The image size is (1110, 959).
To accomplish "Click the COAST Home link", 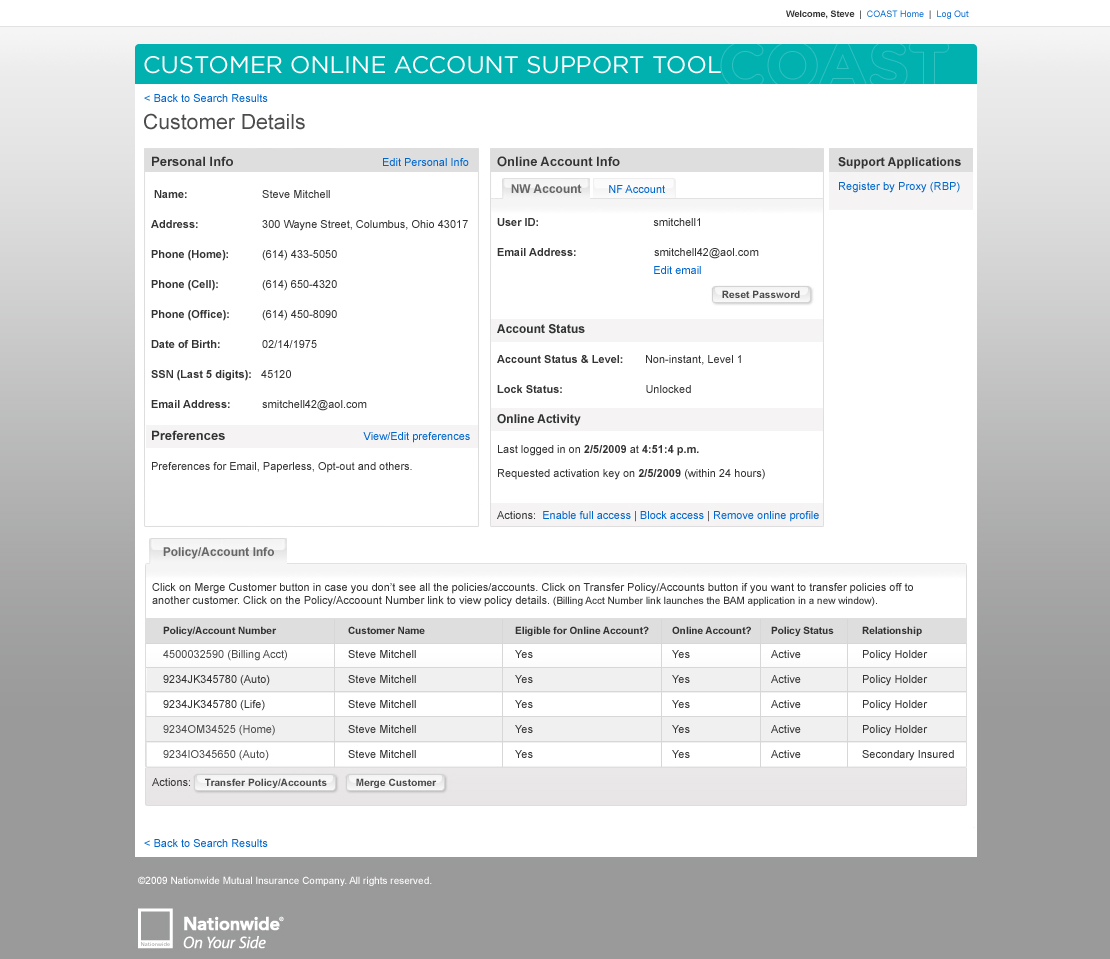I will point(895,13).
